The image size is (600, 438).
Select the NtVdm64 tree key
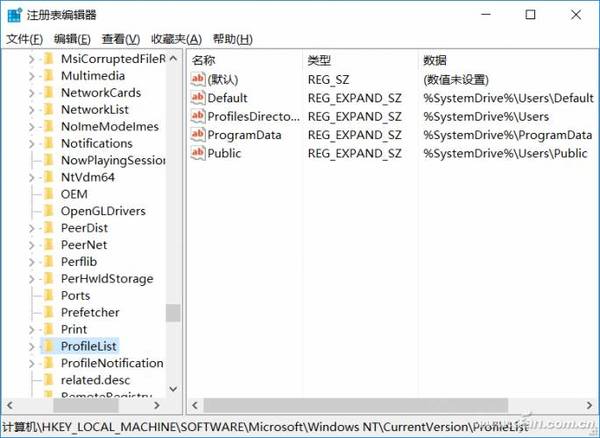pos(88,177)
